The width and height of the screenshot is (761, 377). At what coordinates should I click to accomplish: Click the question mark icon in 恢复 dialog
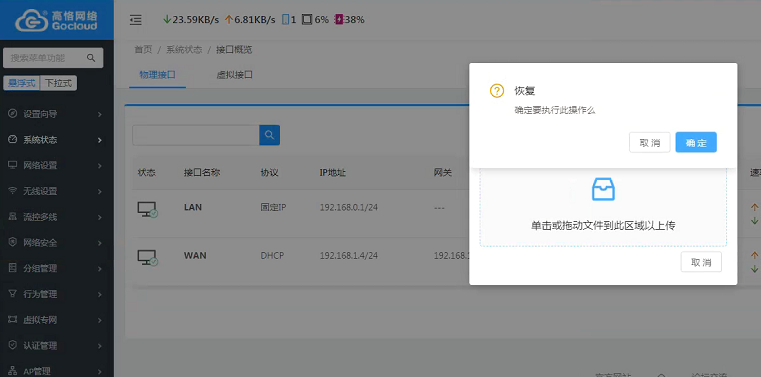tap(496, 91)
